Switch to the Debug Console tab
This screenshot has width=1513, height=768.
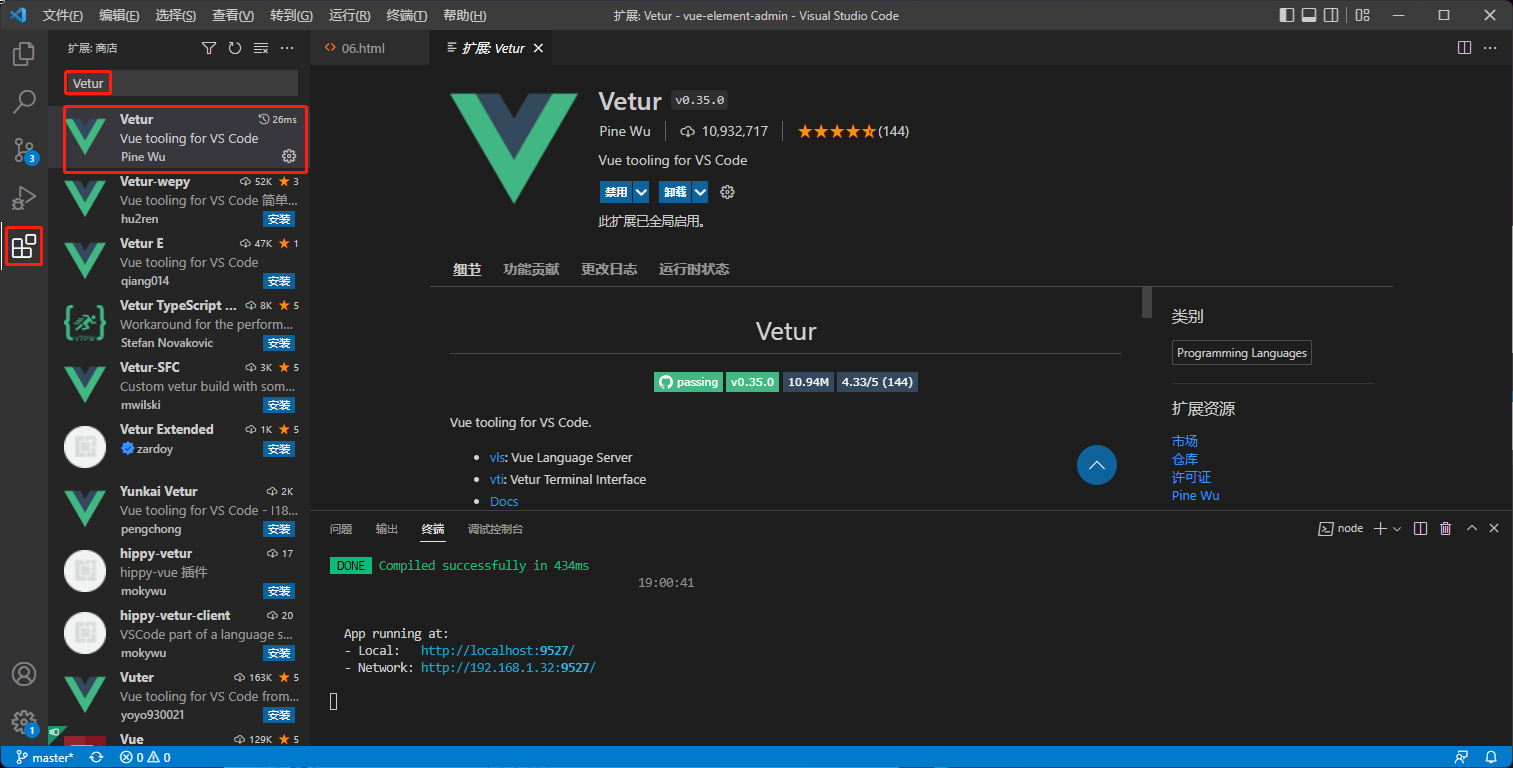coord(495,528)
